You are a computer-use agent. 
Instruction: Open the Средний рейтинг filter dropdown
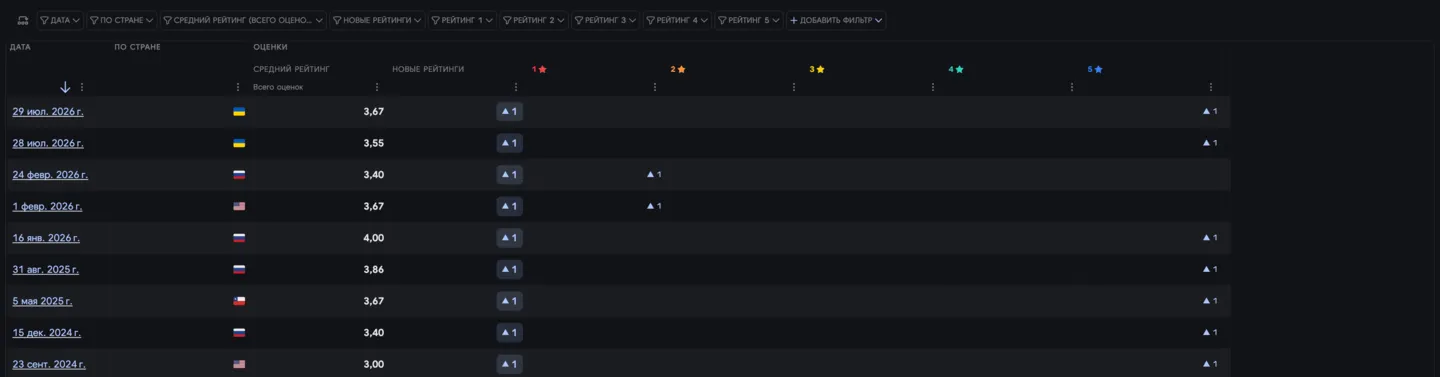coord(244,20)
